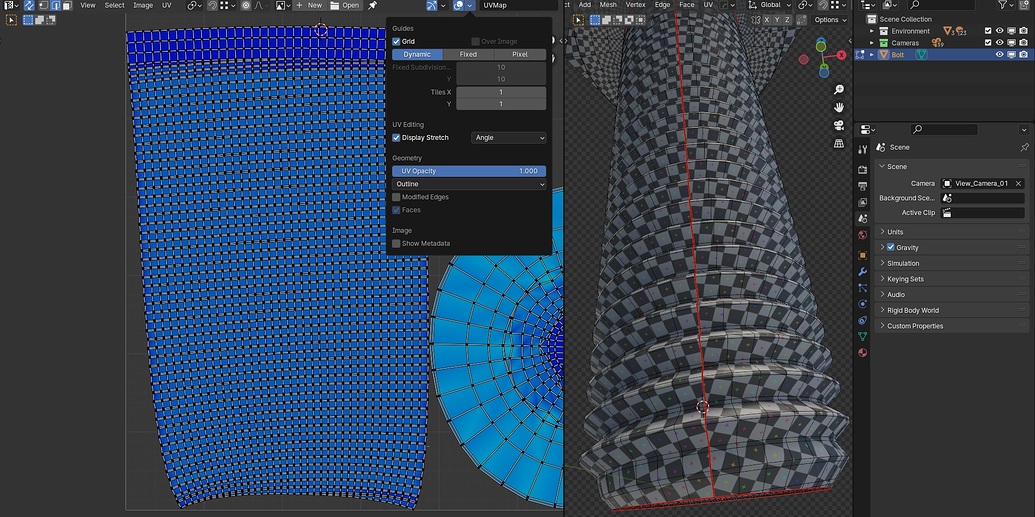The height and width of the screenshot is (517, 1035).
Task: Open the Particles properties tab
Action: coord(862,288)
